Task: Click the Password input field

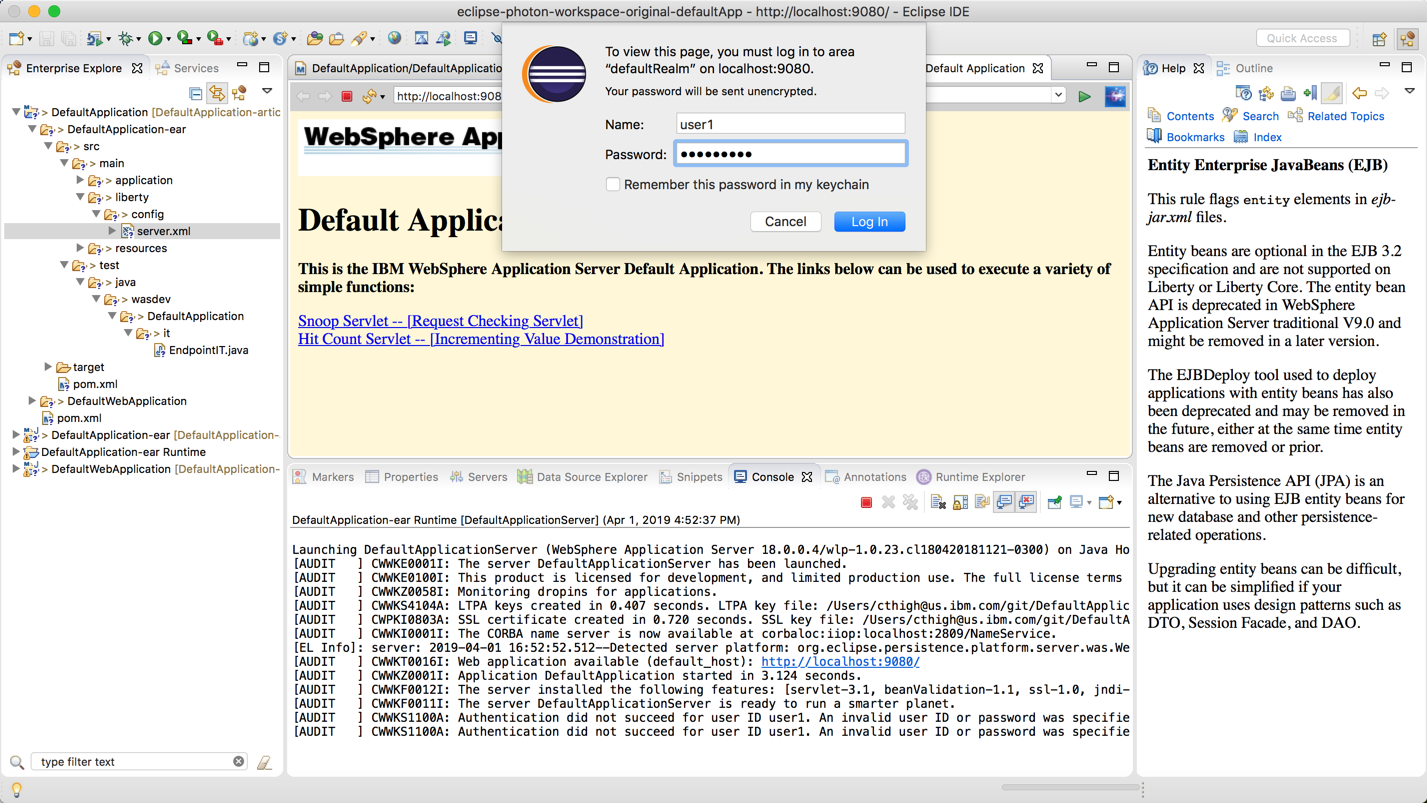Action: pos(790,154)
